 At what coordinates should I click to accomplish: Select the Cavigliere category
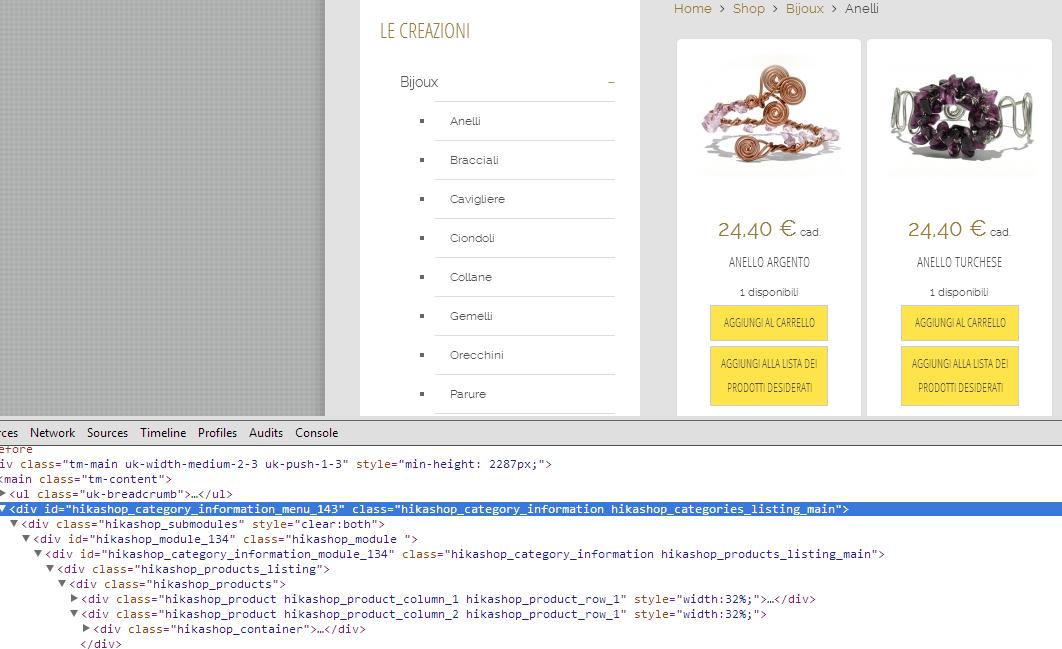pyautogui.click(x=477, y=199)
